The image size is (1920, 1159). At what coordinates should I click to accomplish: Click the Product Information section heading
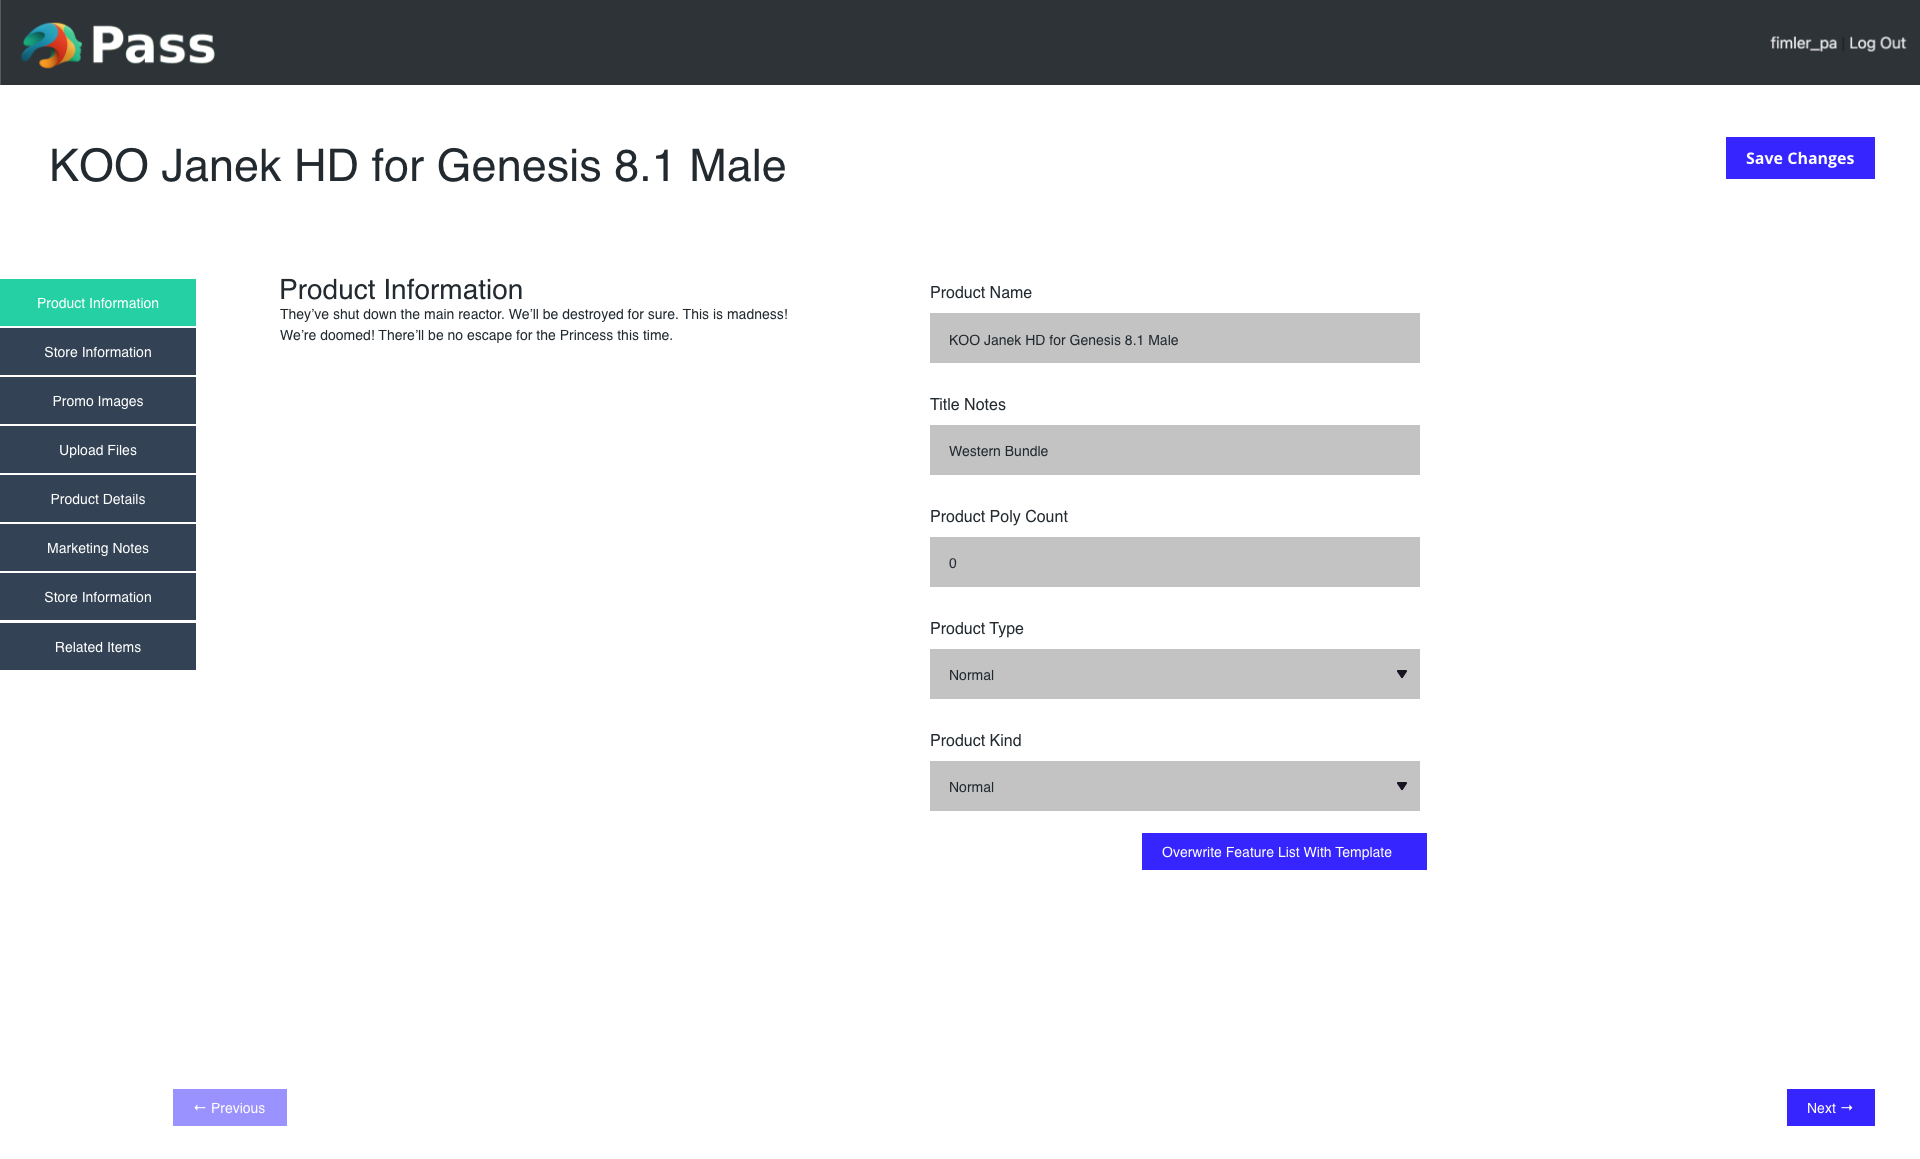tap(401, 290)
